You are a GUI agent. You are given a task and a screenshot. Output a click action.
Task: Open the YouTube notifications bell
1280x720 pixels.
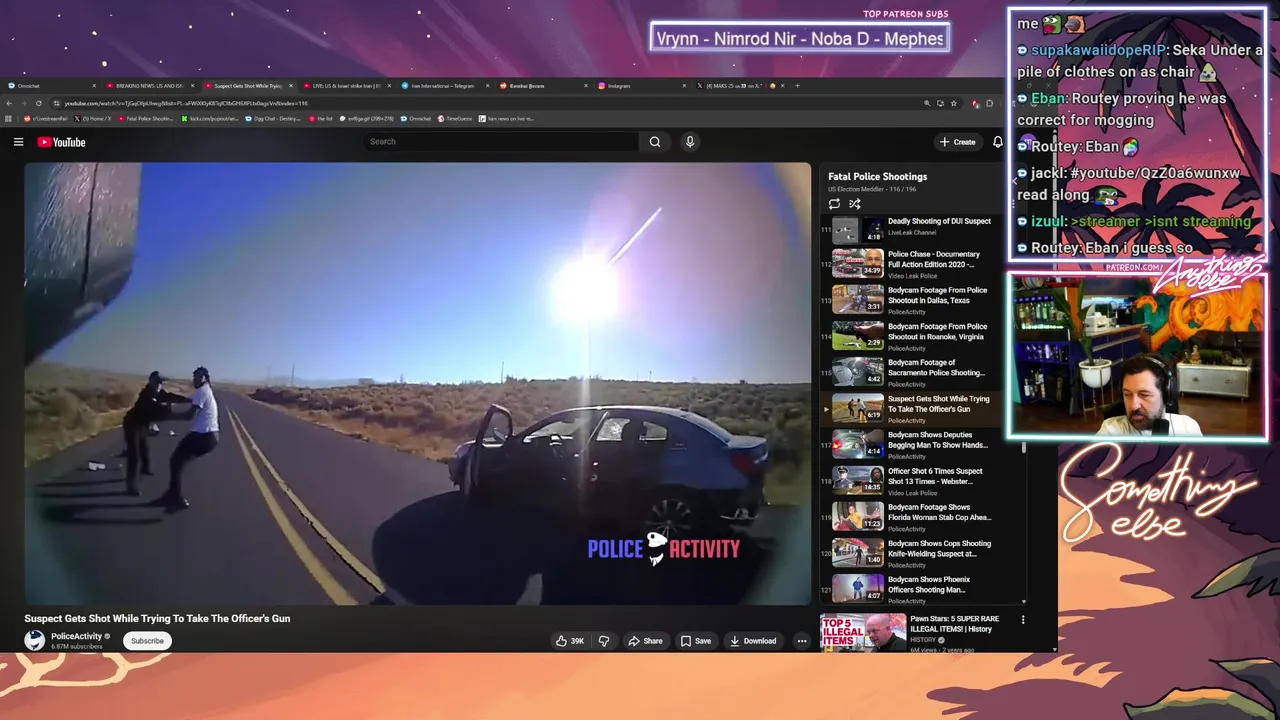pos(997,142)
